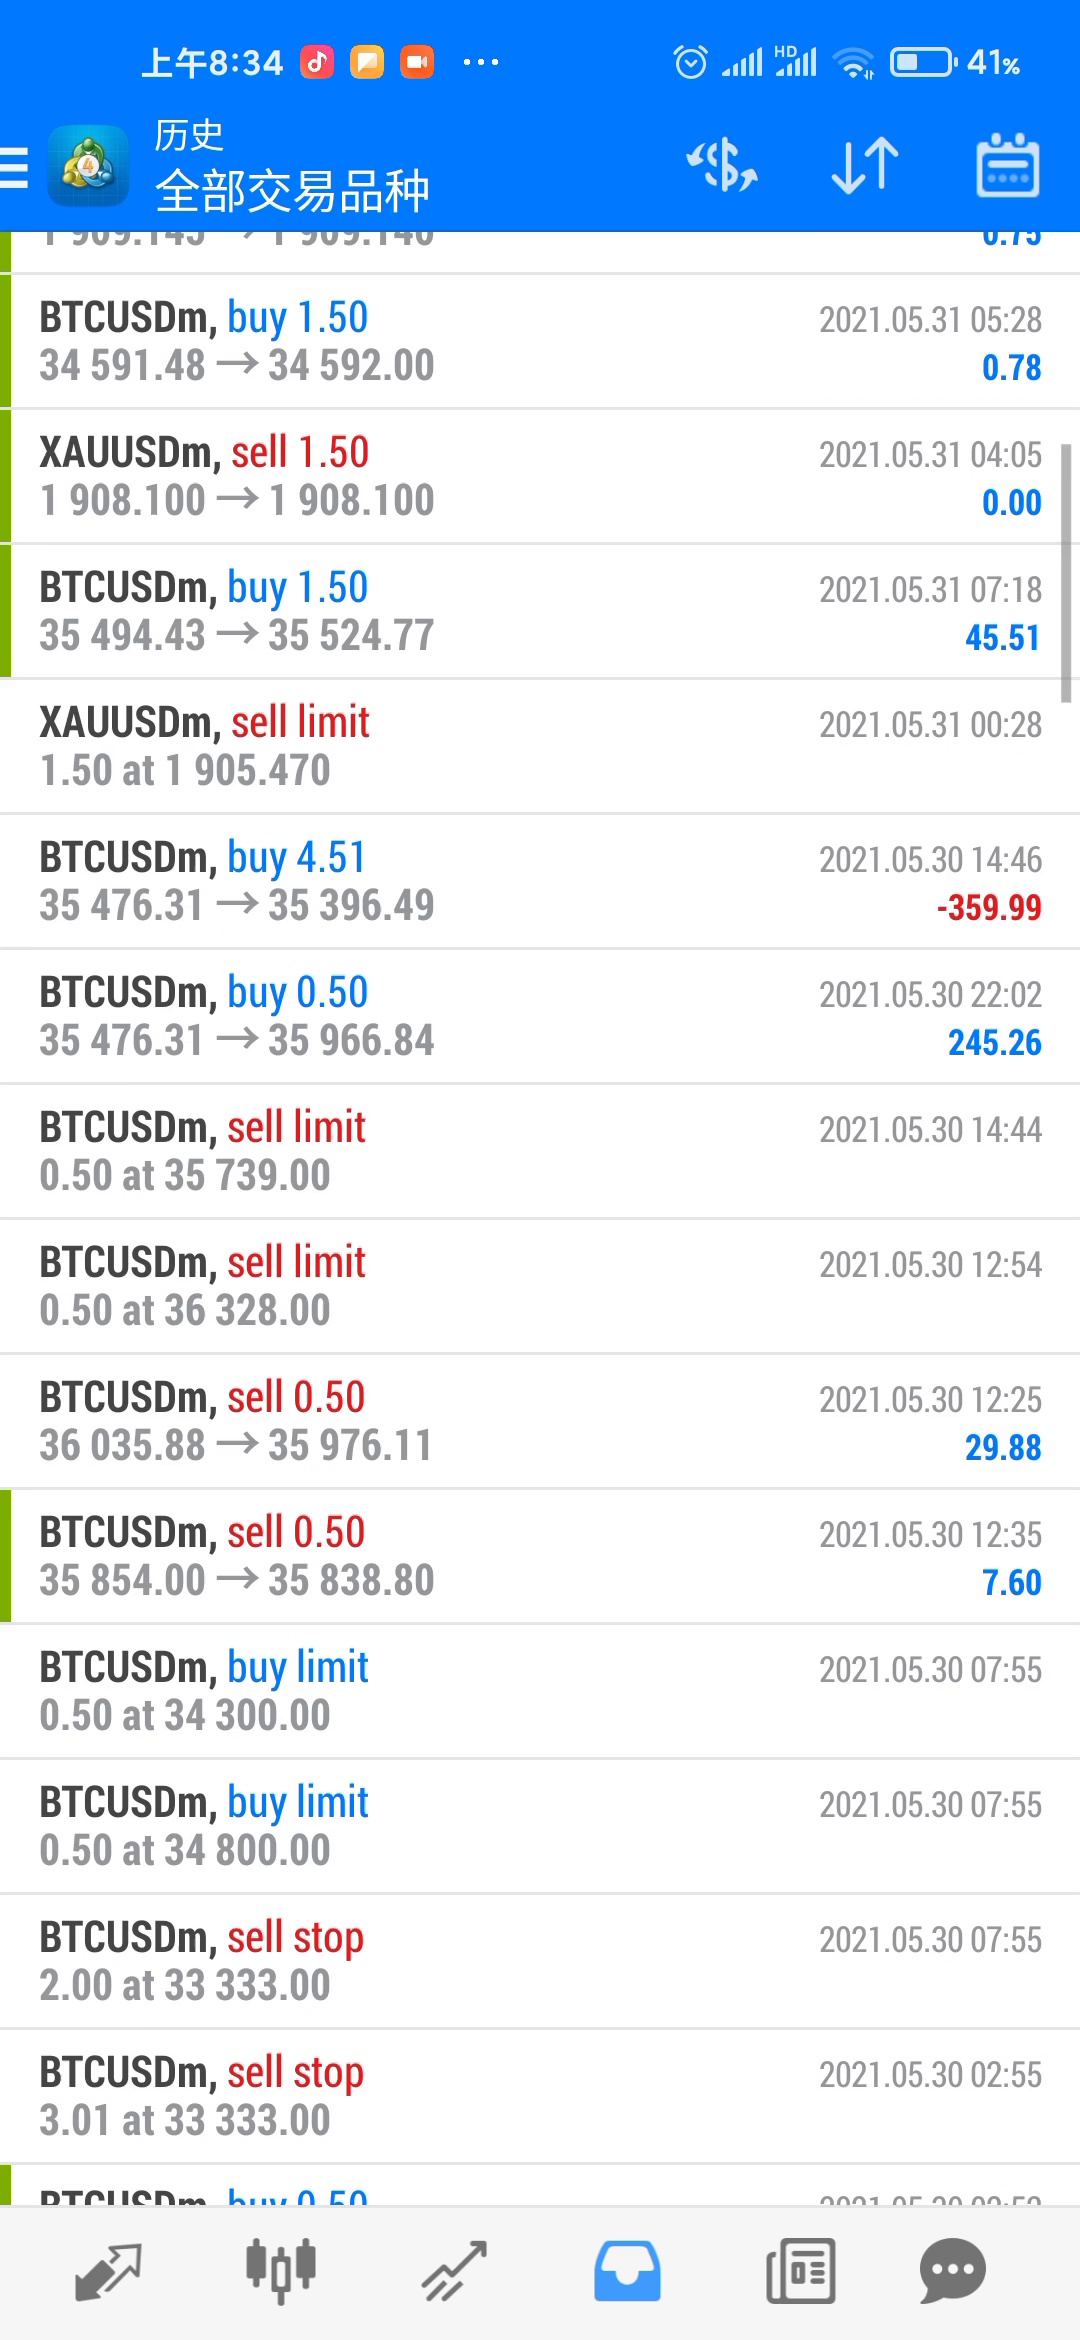The height and width of the screenshot is (2340, 1080).
Task: Tap BTCUSDm buy limit at 34 300.00
Action: click(x=540, y=1691)
